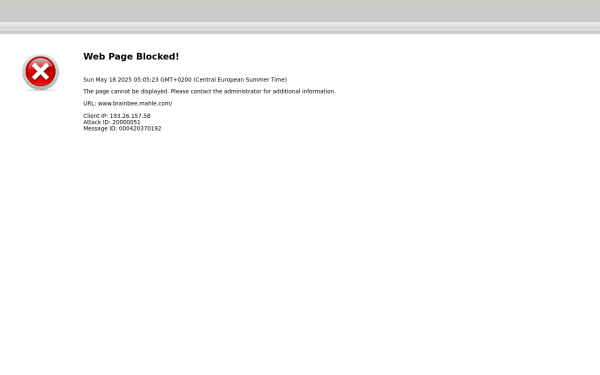Screen dimensions: 600x375
Task: Click 'The page cannot be displayed' message
Action: pos(210,91)
